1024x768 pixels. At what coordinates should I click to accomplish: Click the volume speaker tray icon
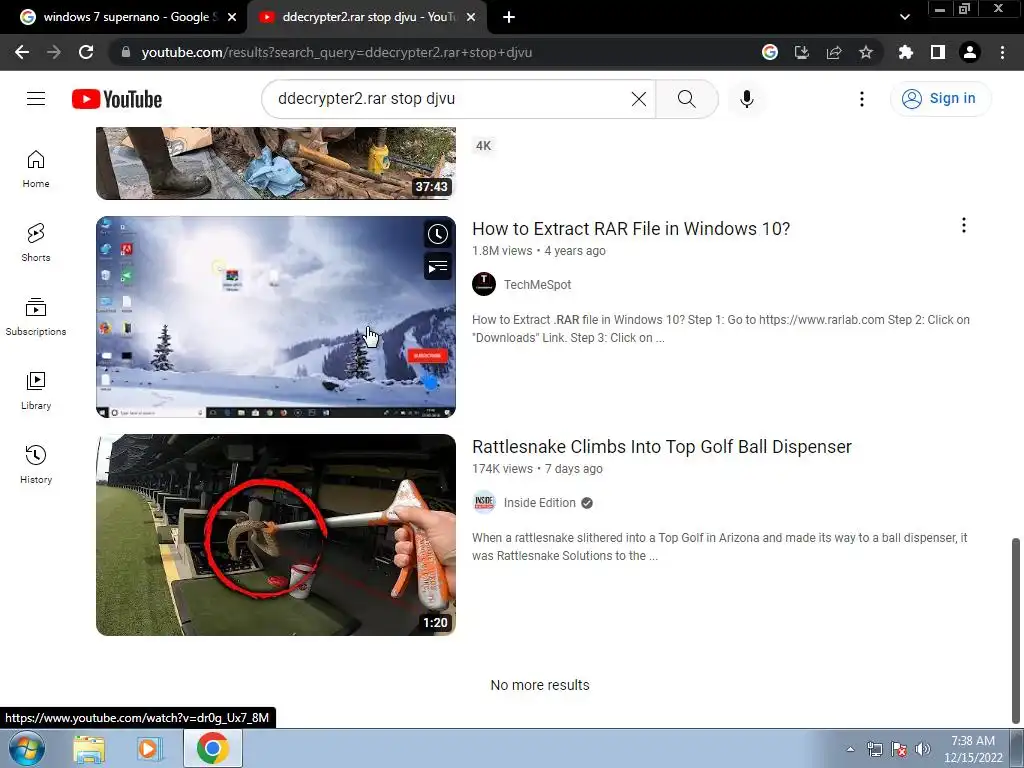pos(922,749)
